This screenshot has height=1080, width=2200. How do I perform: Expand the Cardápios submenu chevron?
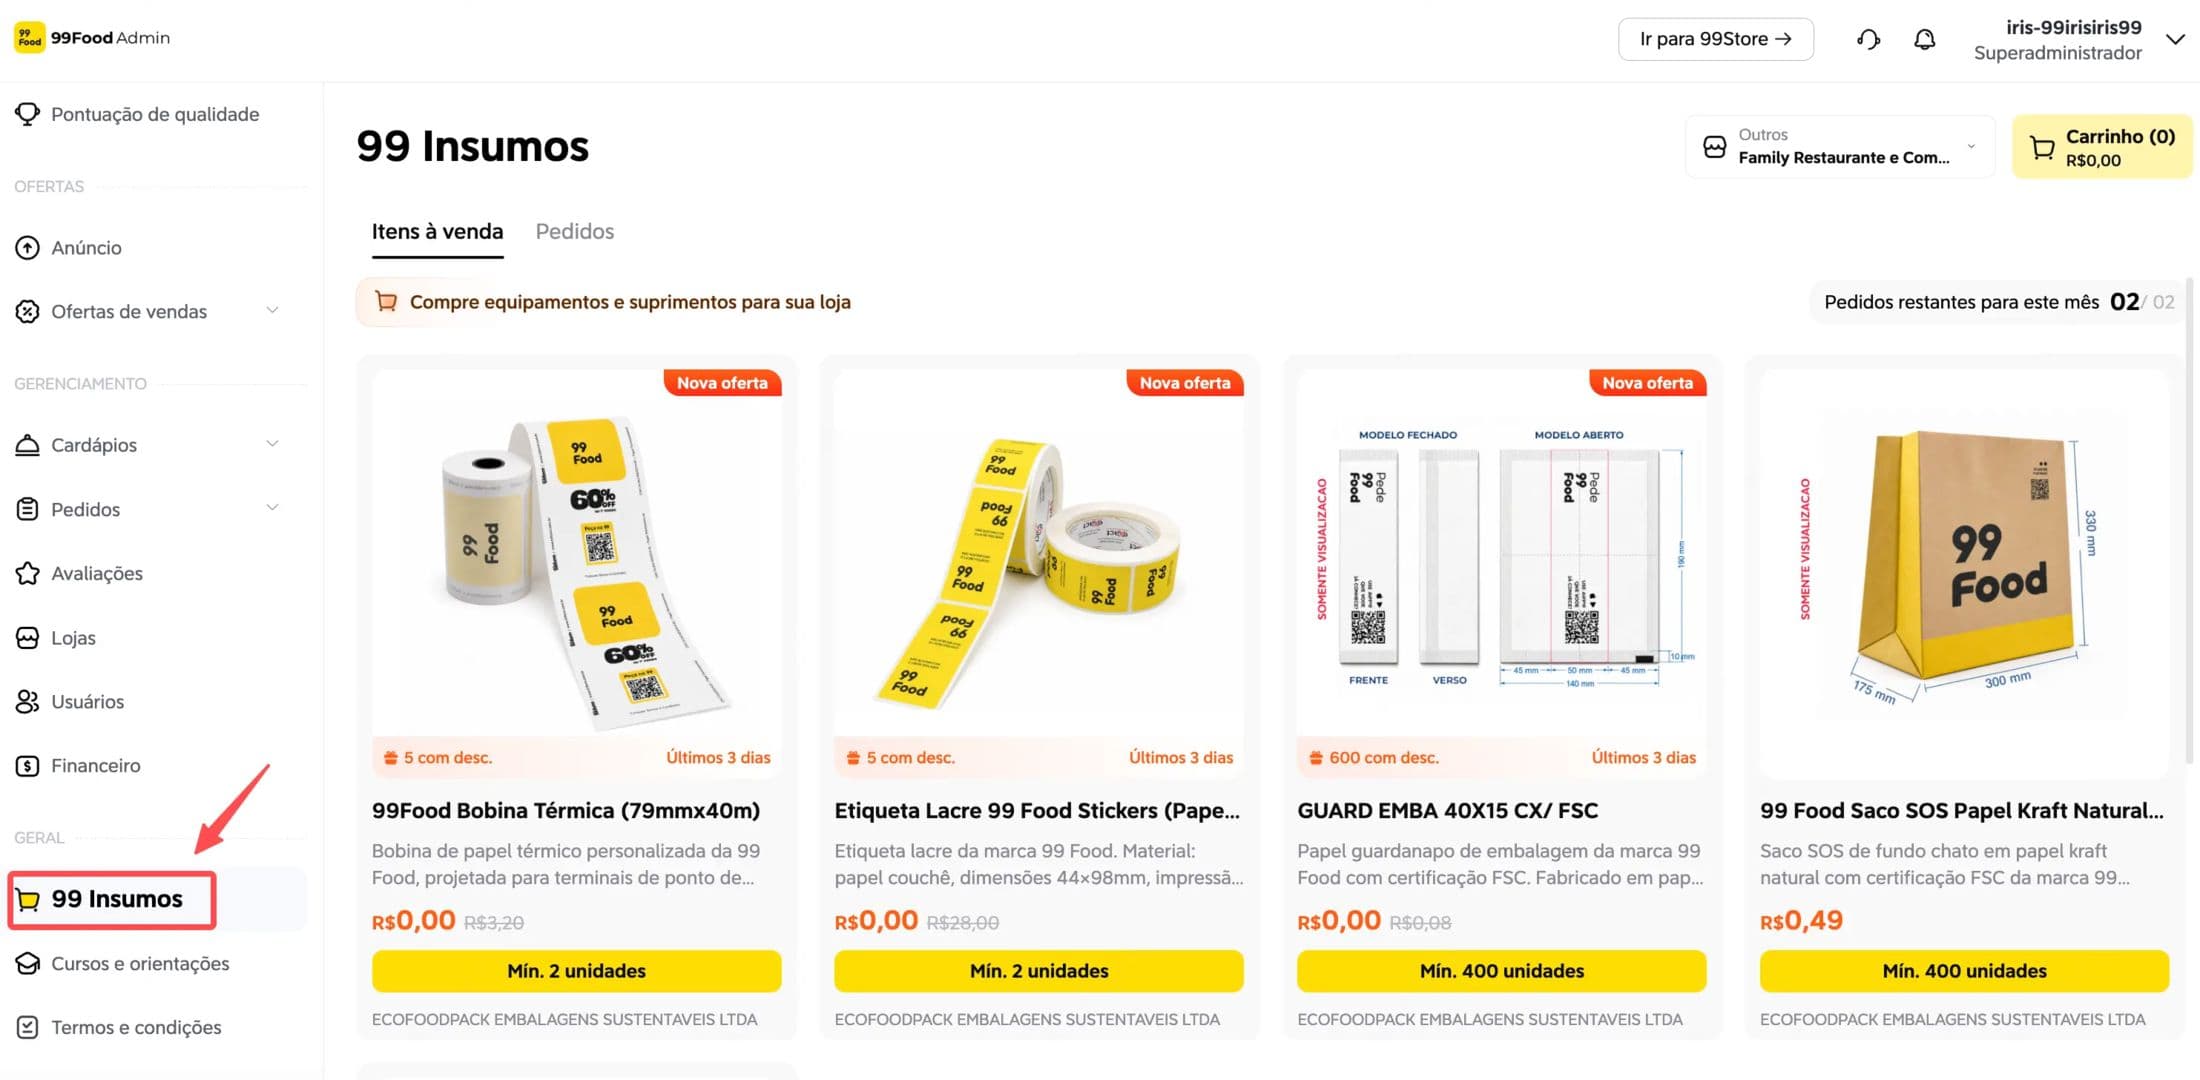272,444
